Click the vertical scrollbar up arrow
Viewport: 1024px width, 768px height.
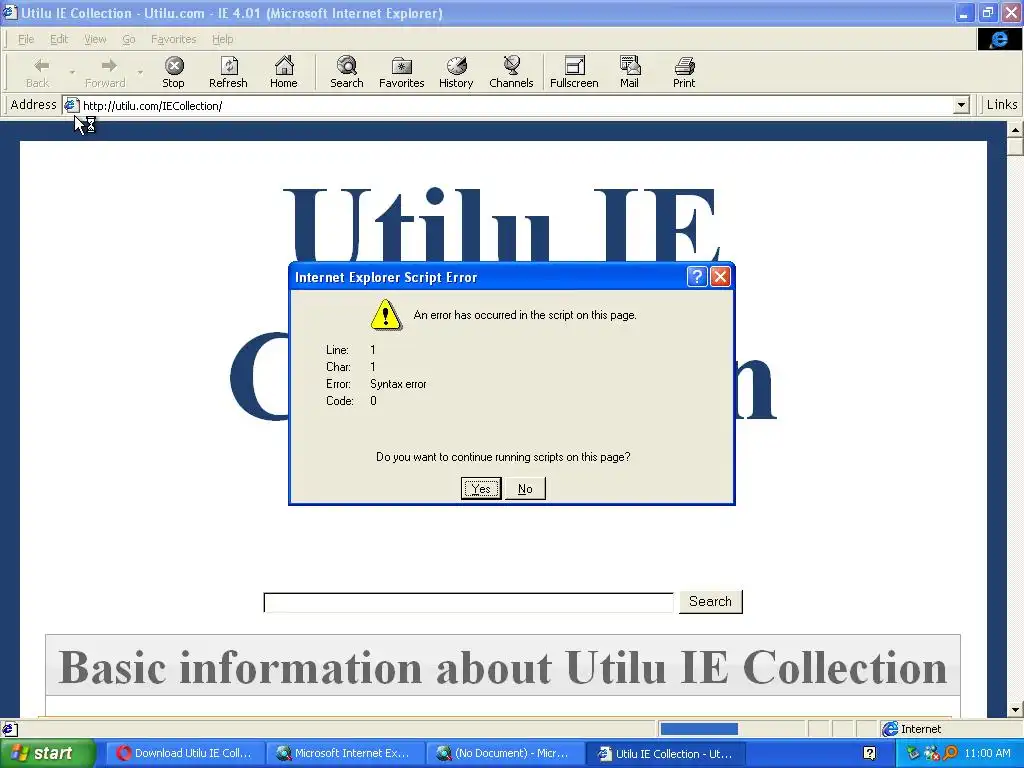(1015, 129)
